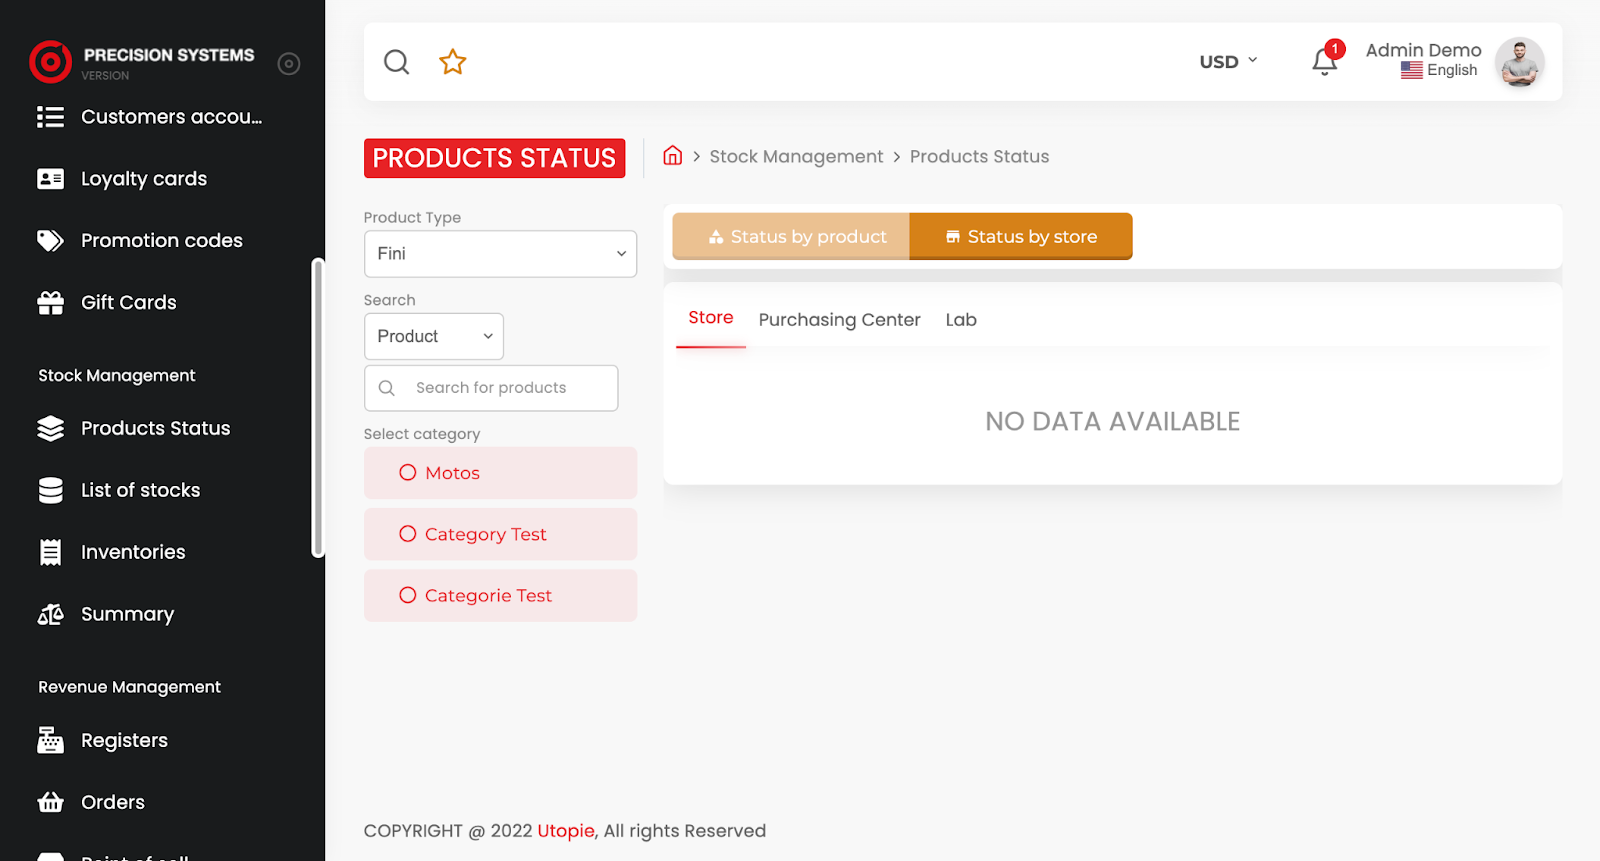1600x861 pixels.
Task: Click the Precision Systems logo icon
Action: pyautogui.click(x=50, y=62)
